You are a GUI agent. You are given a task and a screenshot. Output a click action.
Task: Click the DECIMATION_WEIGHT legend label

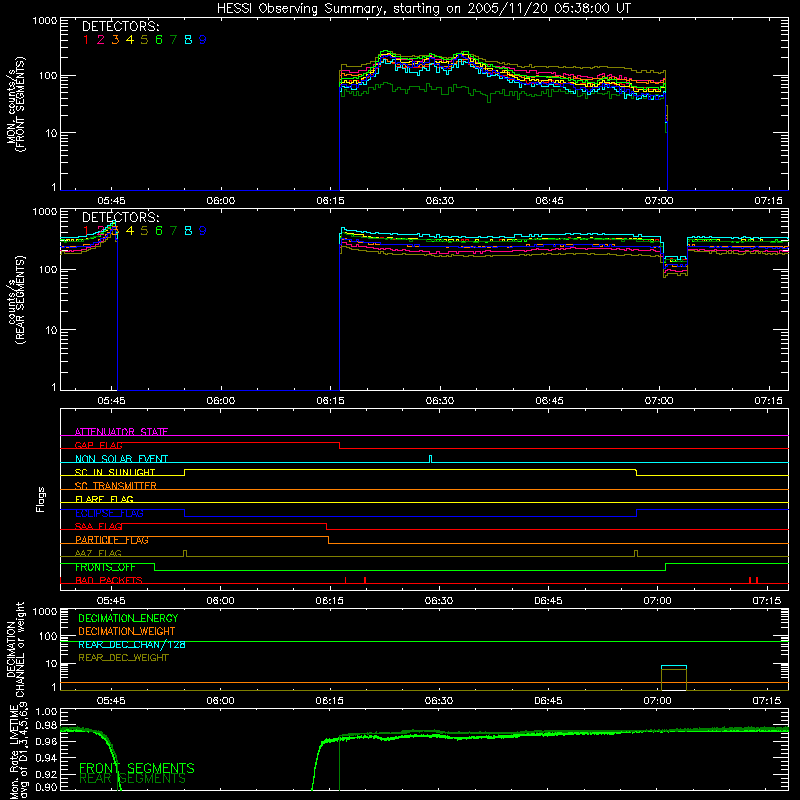click(127, 632)
